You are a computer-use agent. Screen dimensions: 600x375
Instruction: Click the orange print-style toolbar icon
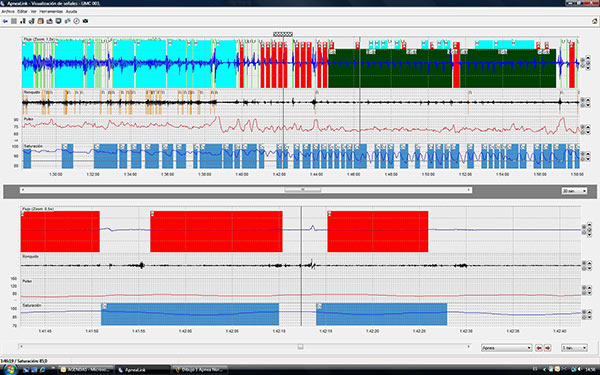[x=41, y=21]
